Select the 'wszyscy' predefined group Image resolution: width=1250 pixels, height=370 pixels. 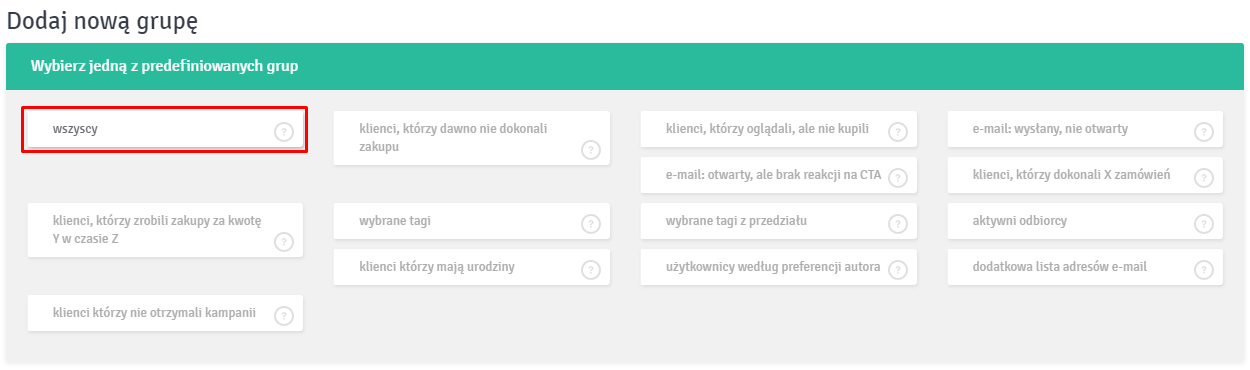[165, 130]
